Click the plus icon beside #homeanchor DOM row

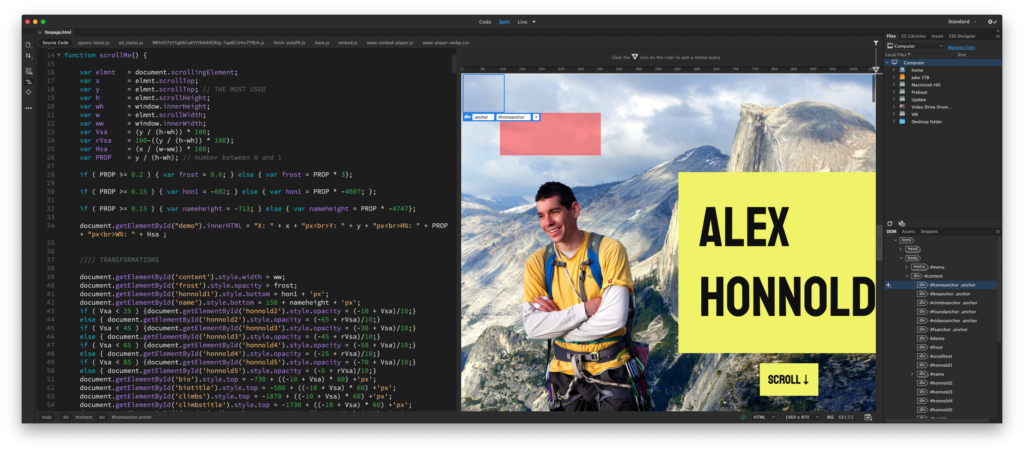pyautogui.click(x=888, y=285)
